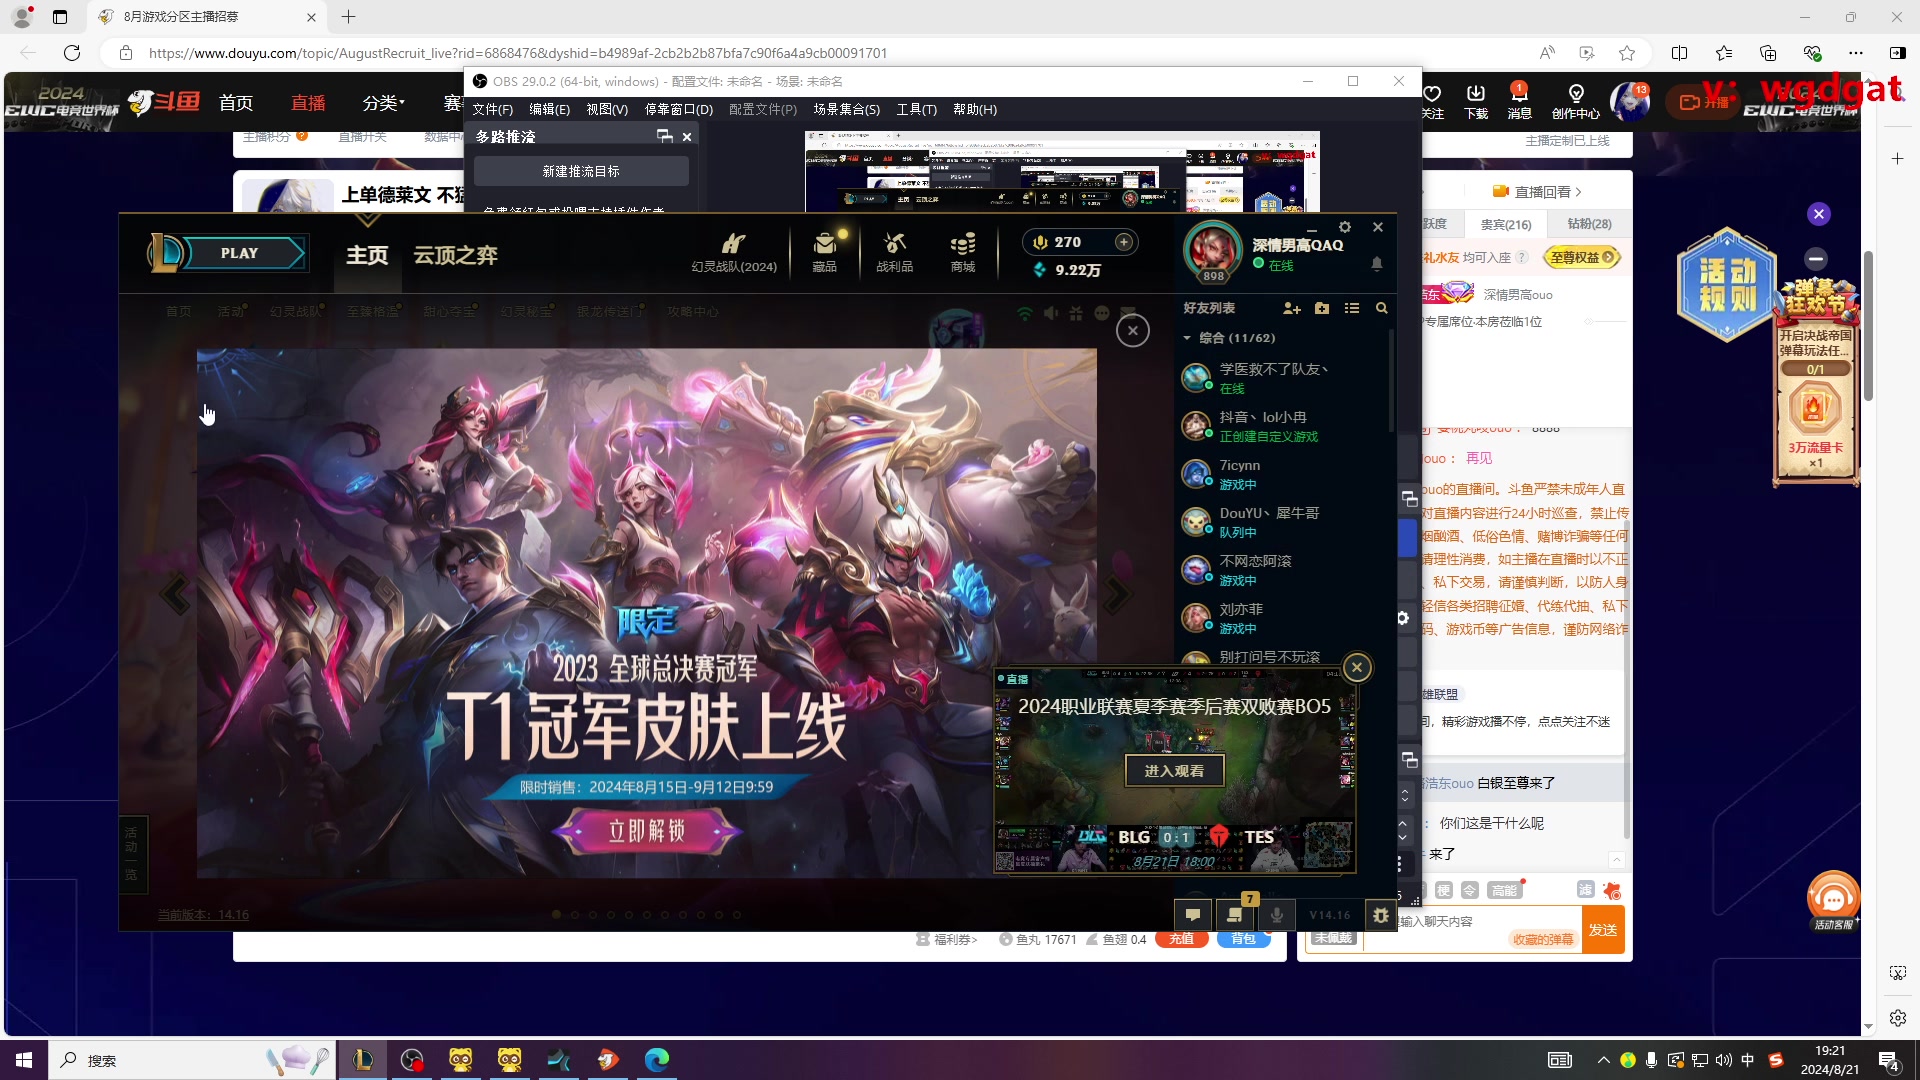Screen dimensions: 1920x1080
Task: Click Douyu 直播 nav link
Action: coord(308,103)
